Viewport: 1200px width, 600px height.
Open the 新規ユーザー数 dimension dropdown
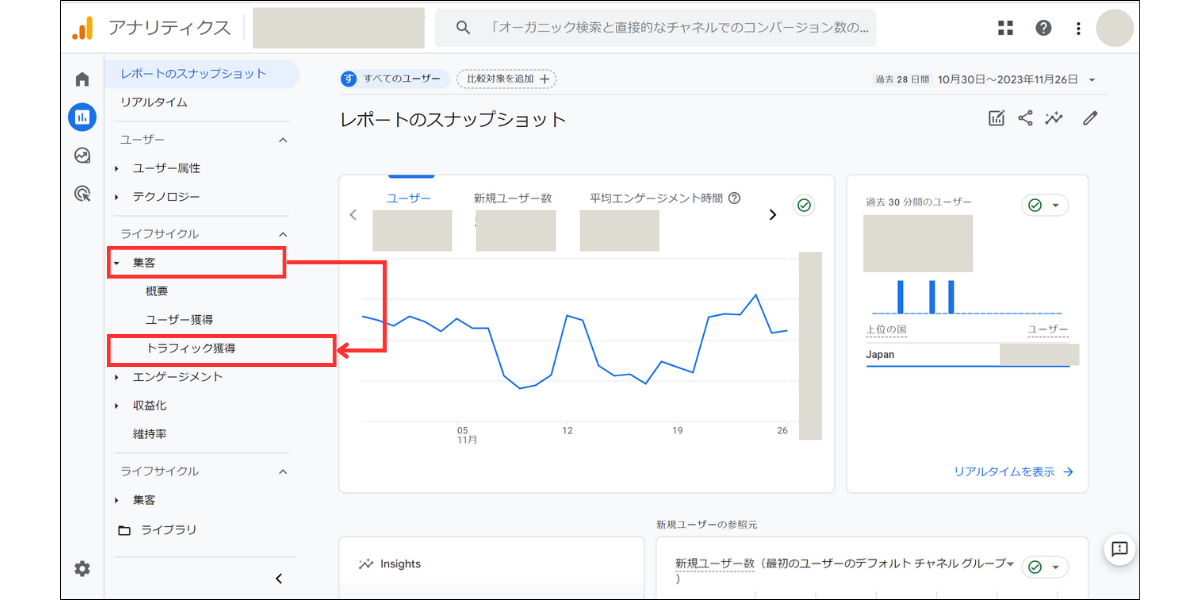1011,564
